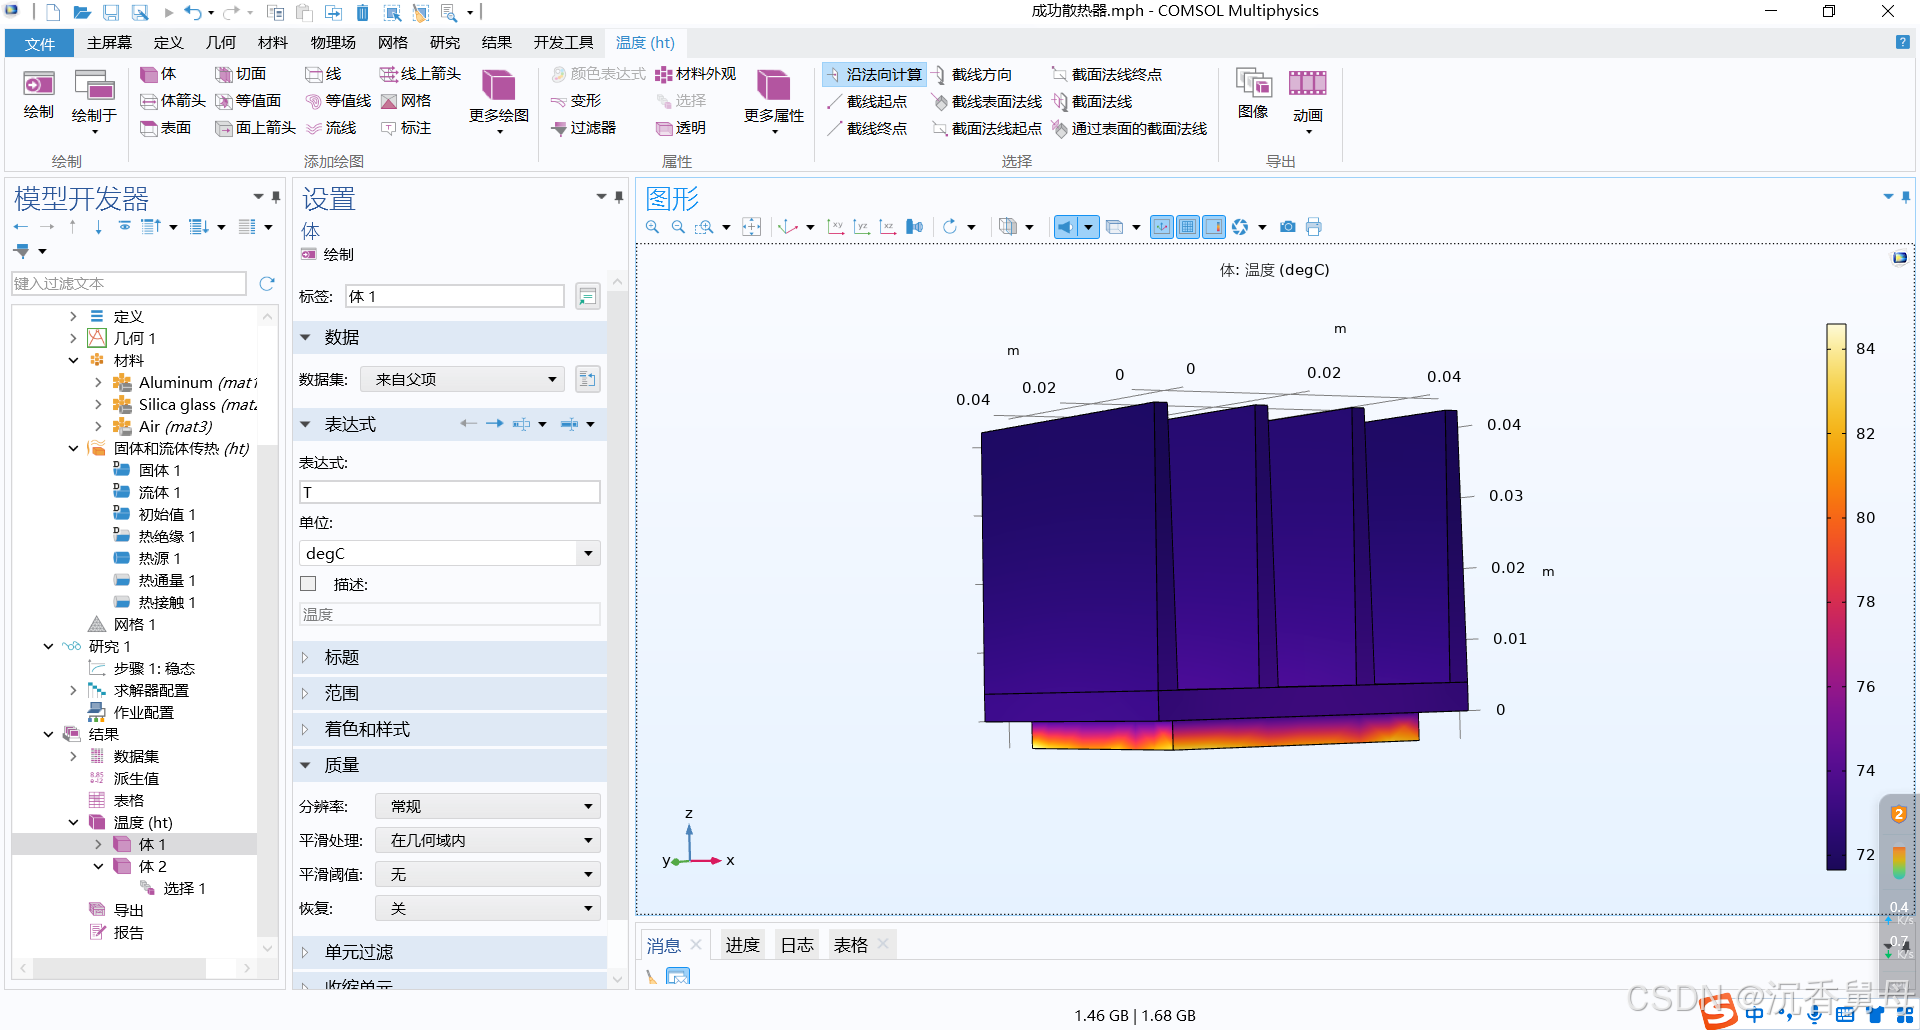Click the Zoom Extents icon
This screenshot has height=1030, width=1920.
pos(752,227)
